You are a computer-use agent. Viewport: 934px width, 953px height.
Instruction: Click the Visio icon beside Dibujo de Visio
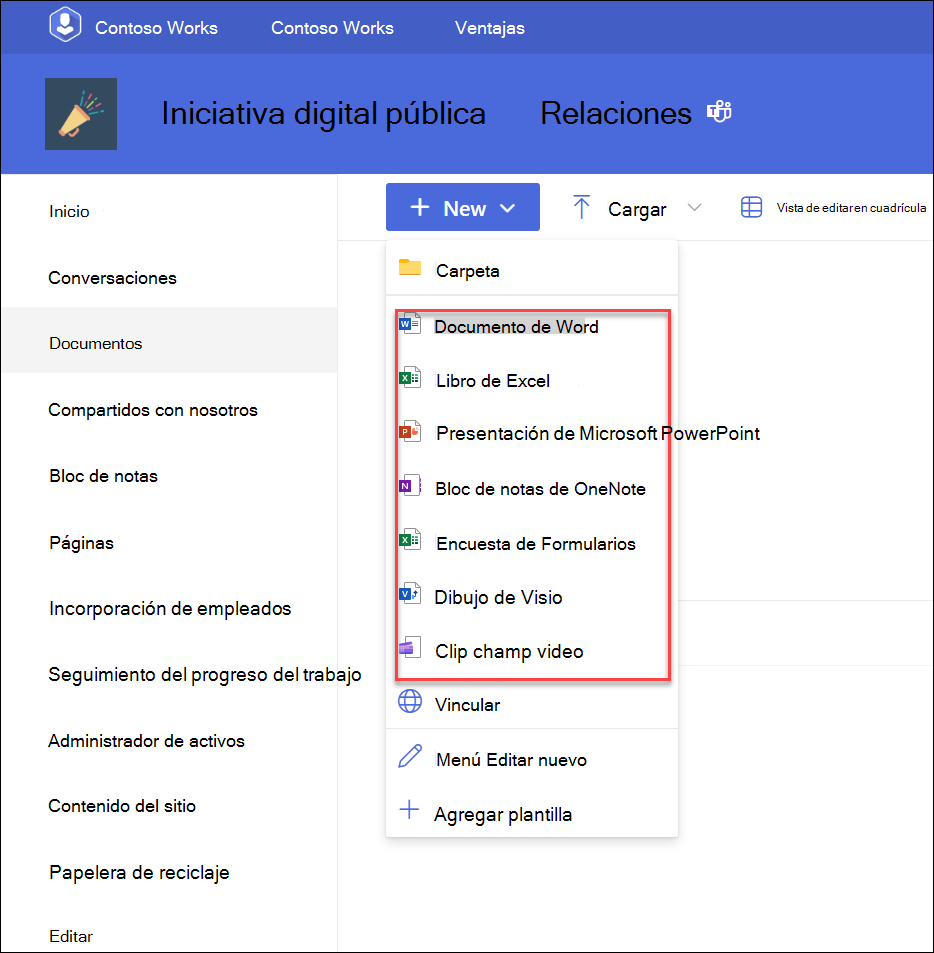pos(410,594)
